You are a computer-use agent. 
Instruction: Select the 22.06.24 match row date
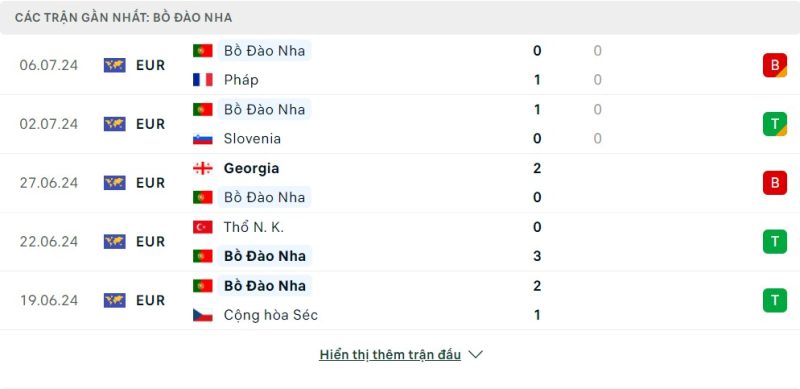[x=49, y=241]
